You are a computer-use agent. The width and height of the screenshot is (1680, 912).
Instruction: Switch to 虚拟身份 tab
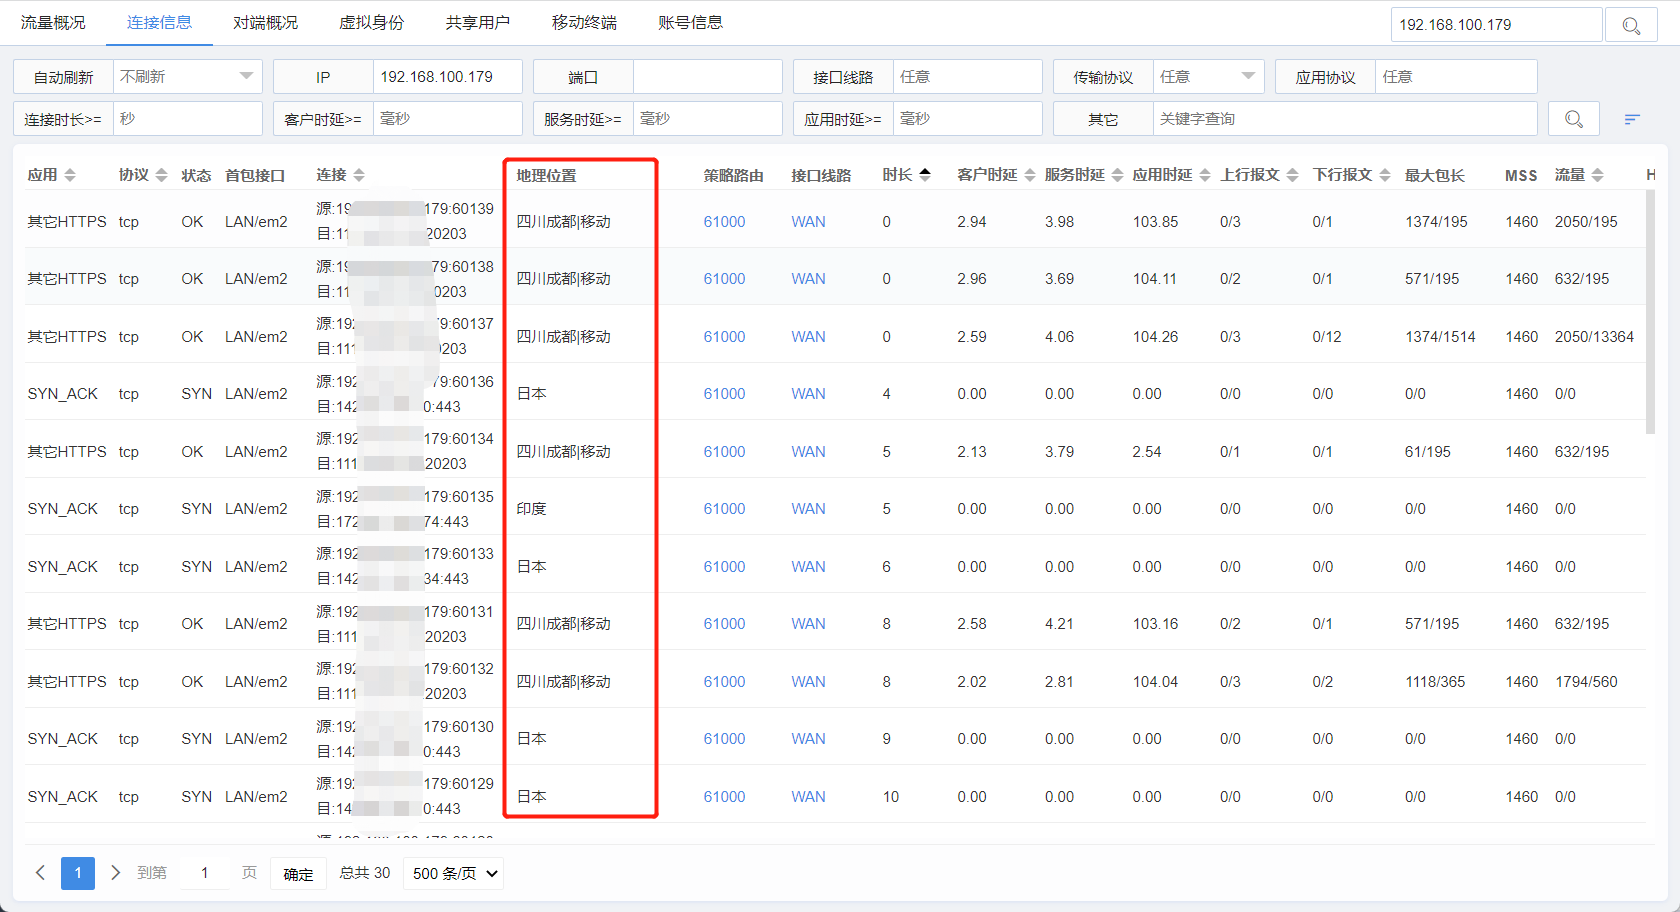371,22
